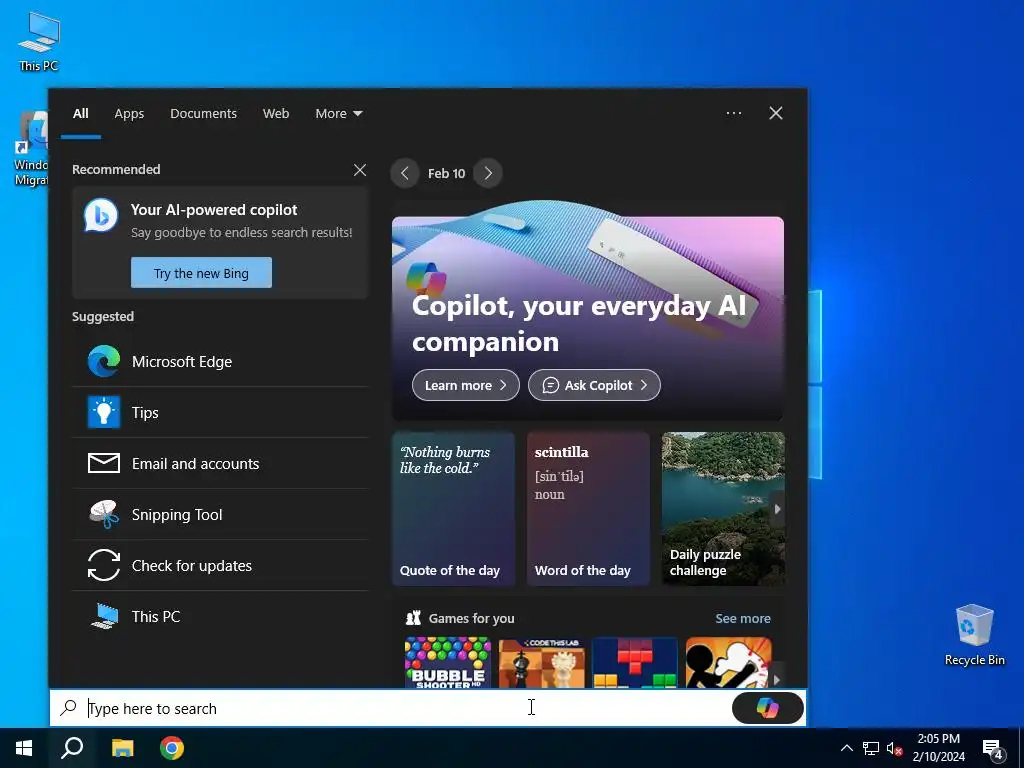Open Email and accounts envelope icon

pyautogui.click(x=104, y=463)
